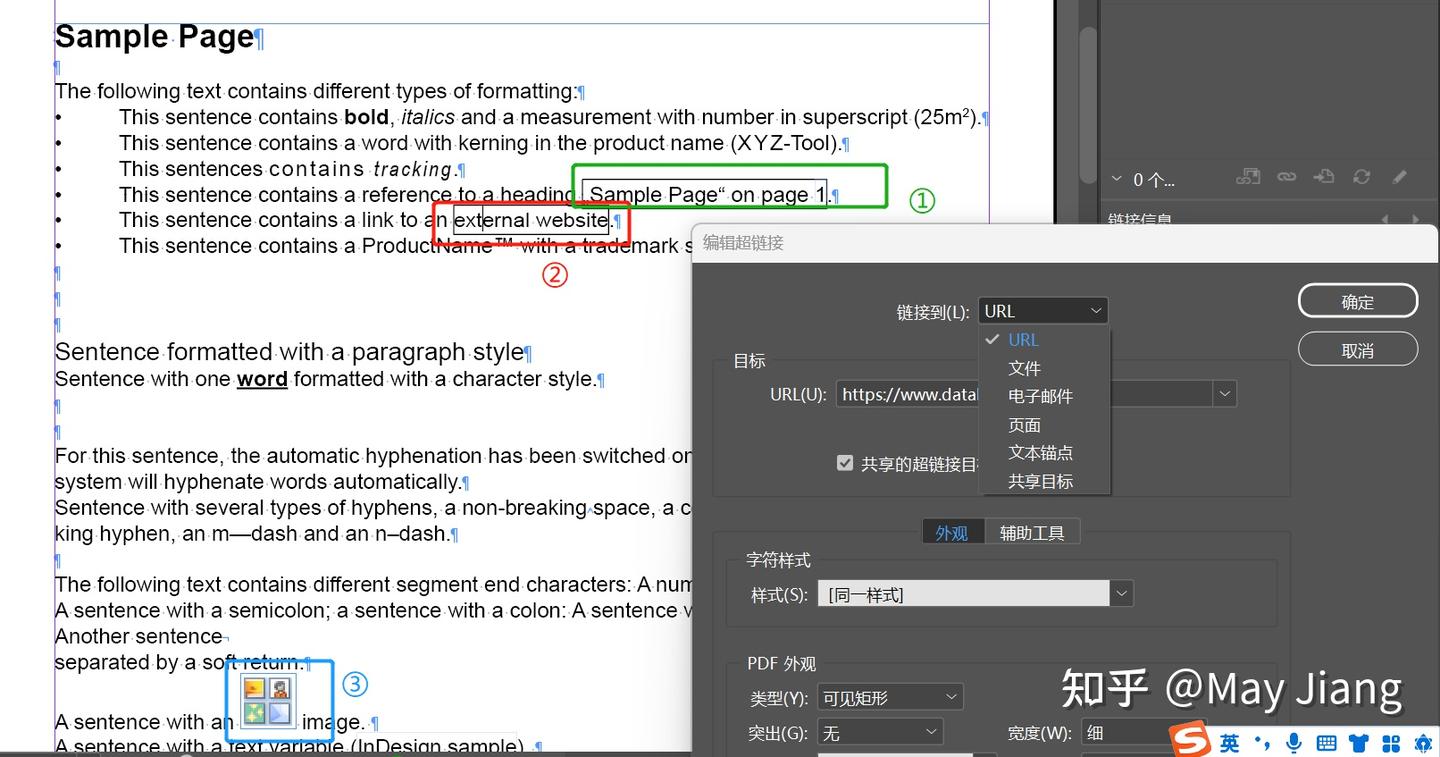Click the update hyperlinks refresh icon
Viewport: 1440px width, 757px height.
coord(1361,175)
